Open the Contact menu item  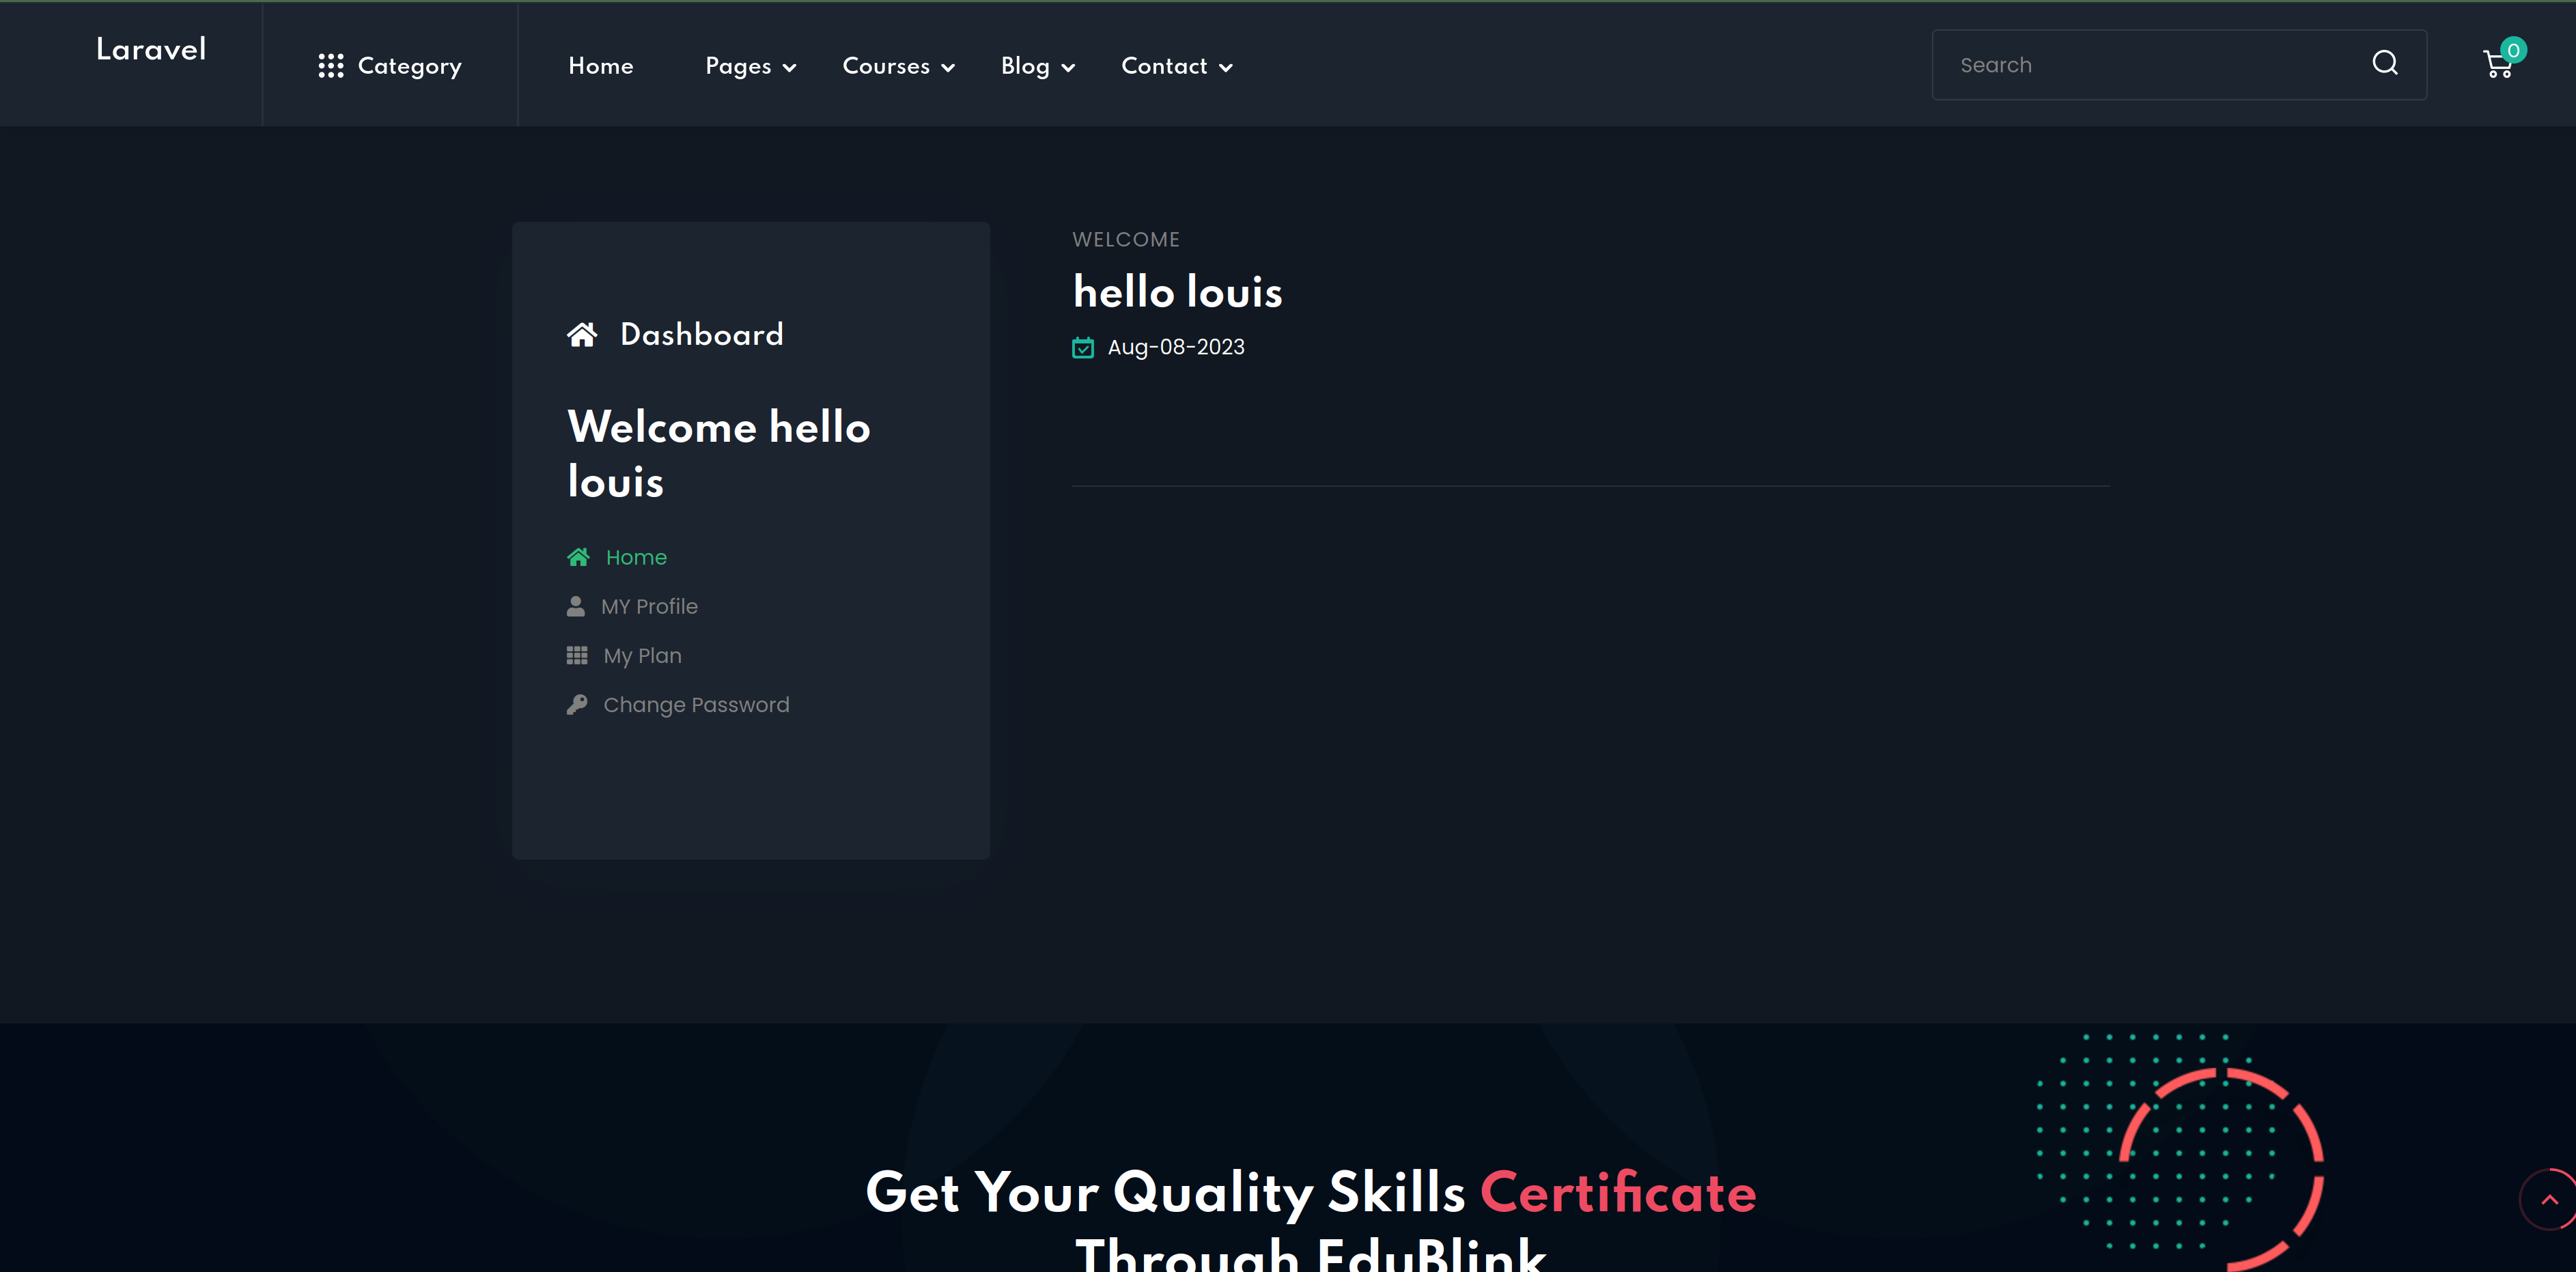pos(1164,66)
